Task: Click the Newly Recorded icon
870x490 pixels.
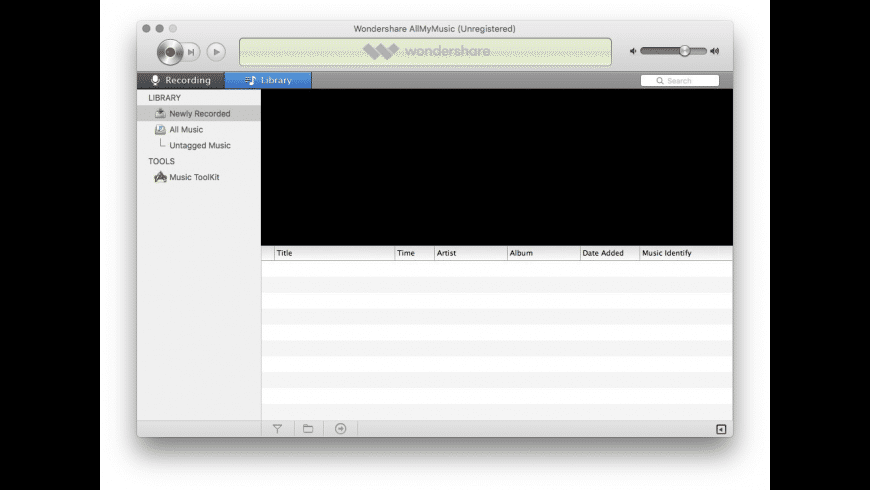Action: pyautogui.click(x=160, y=113)
